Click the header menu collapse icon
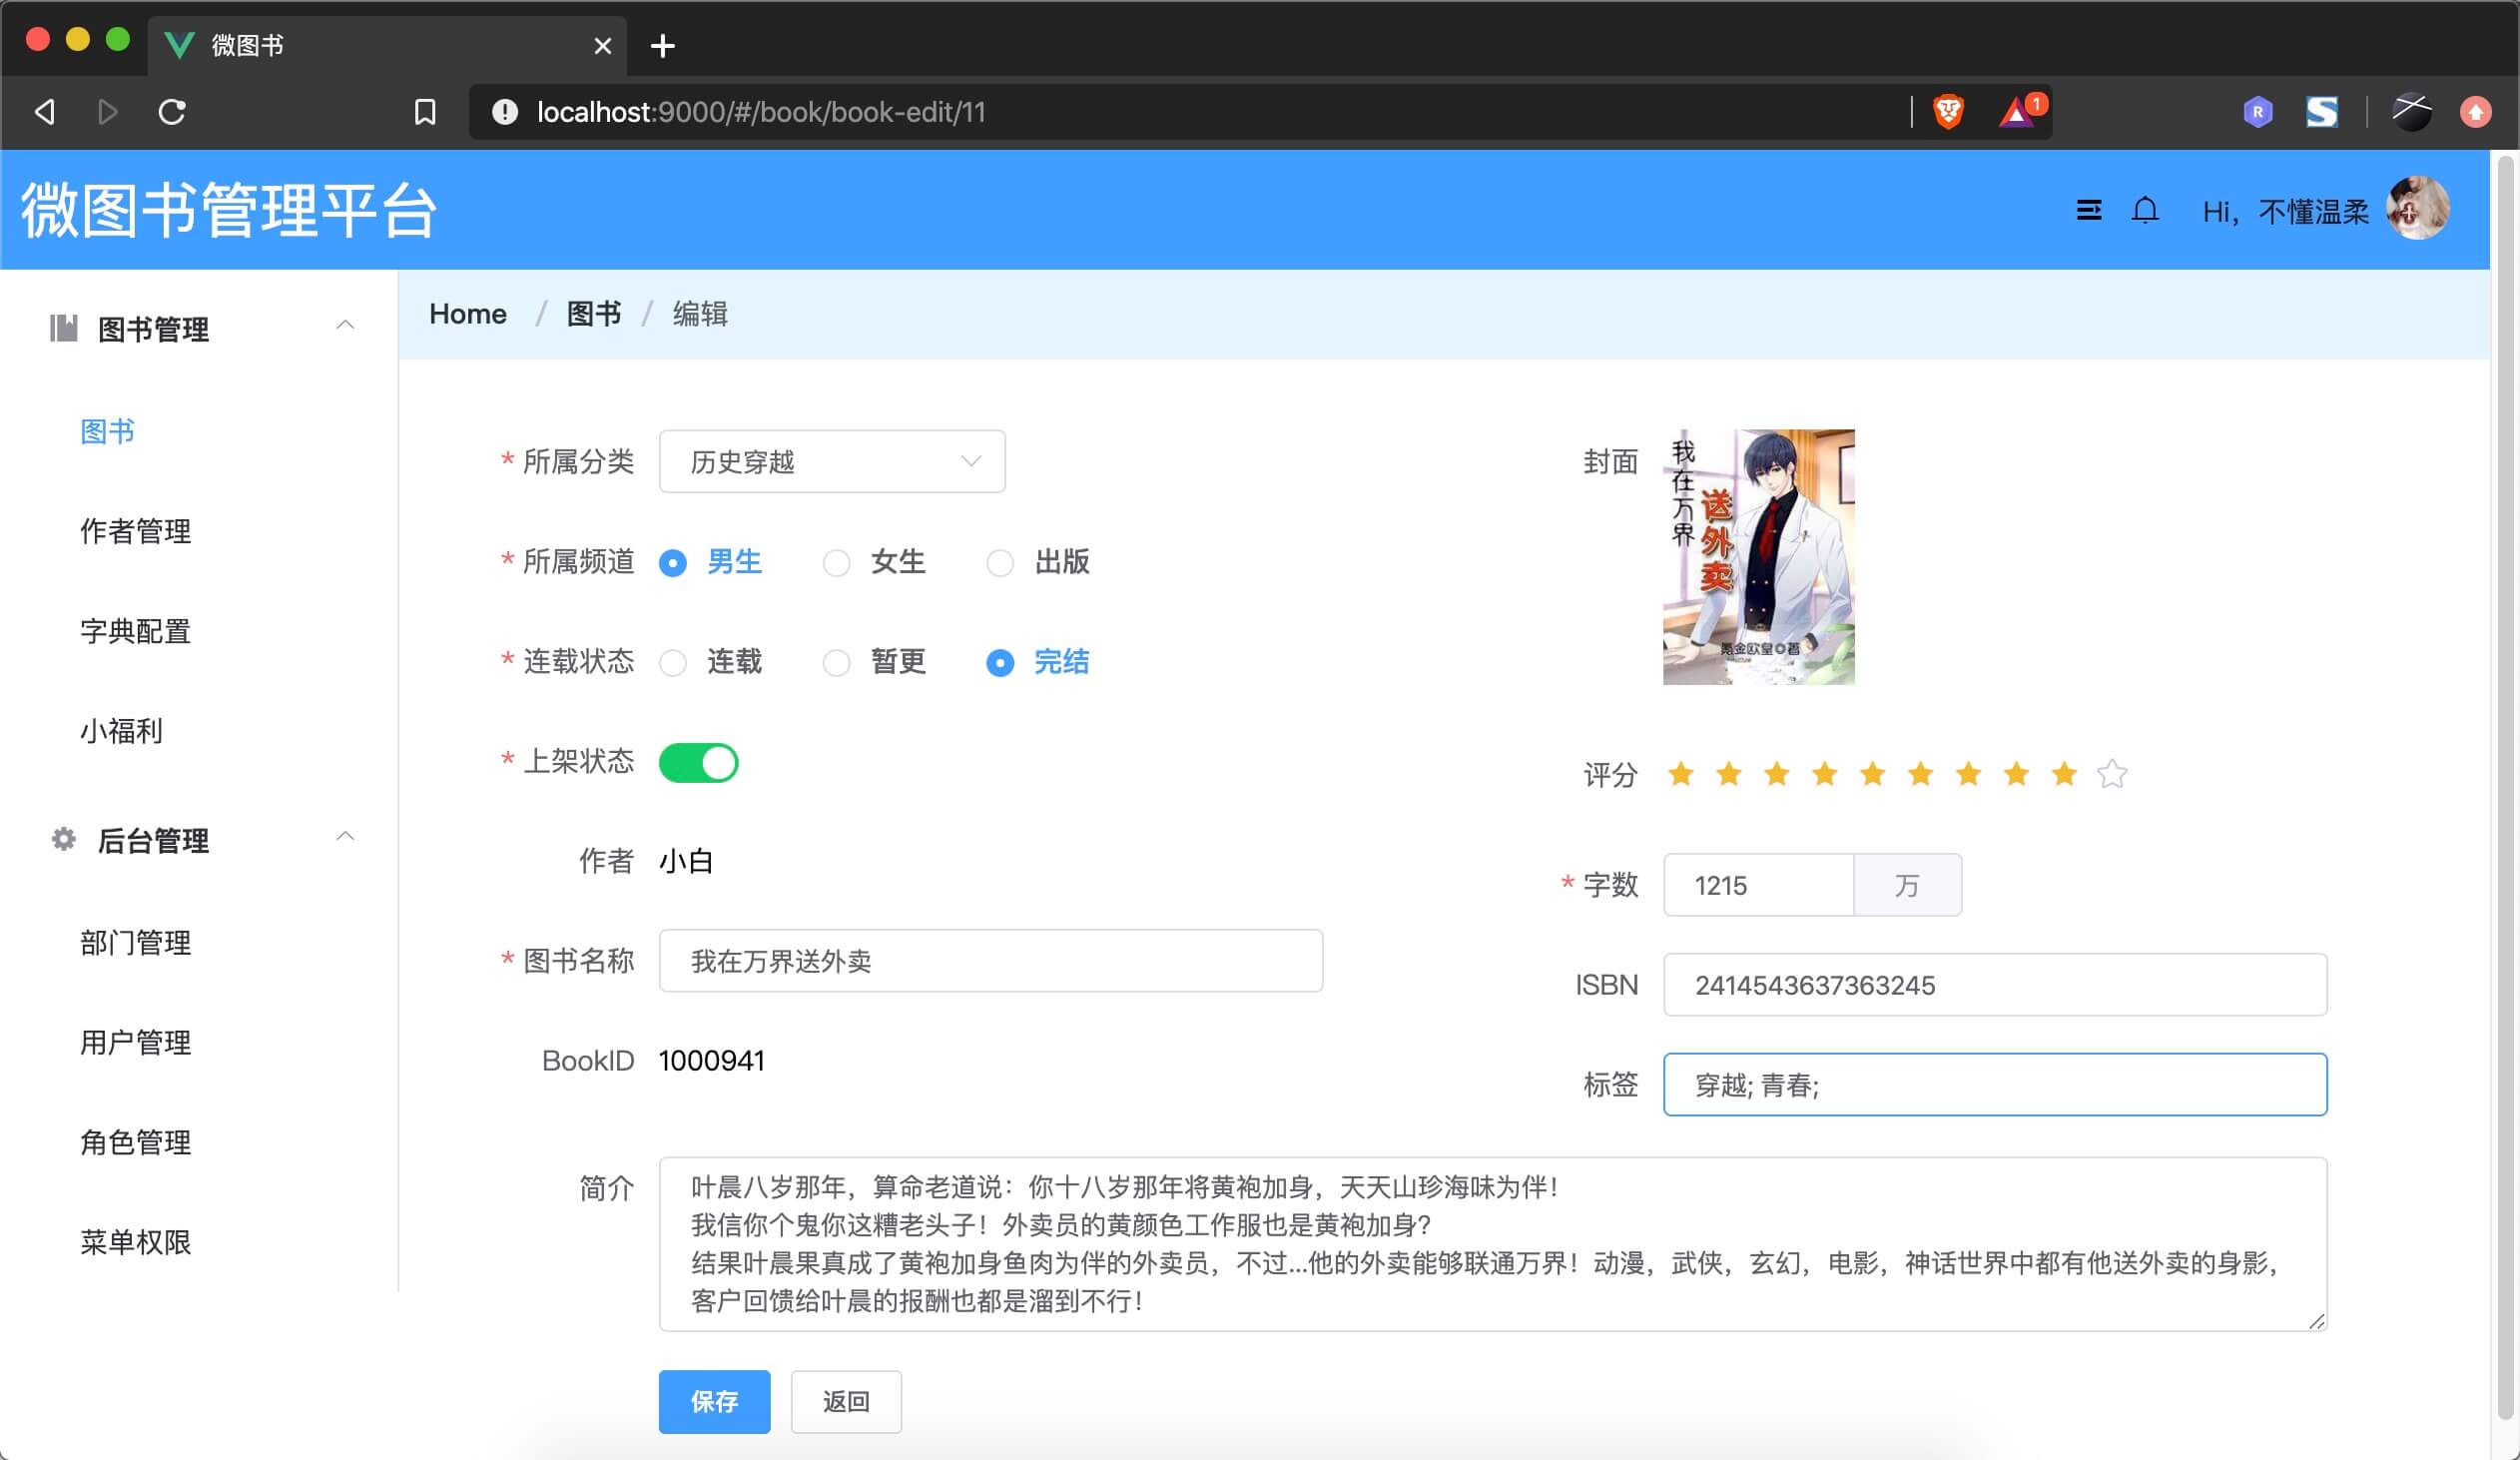2520x1460 pixels. pyautogui.click(x=2088, y=211)
